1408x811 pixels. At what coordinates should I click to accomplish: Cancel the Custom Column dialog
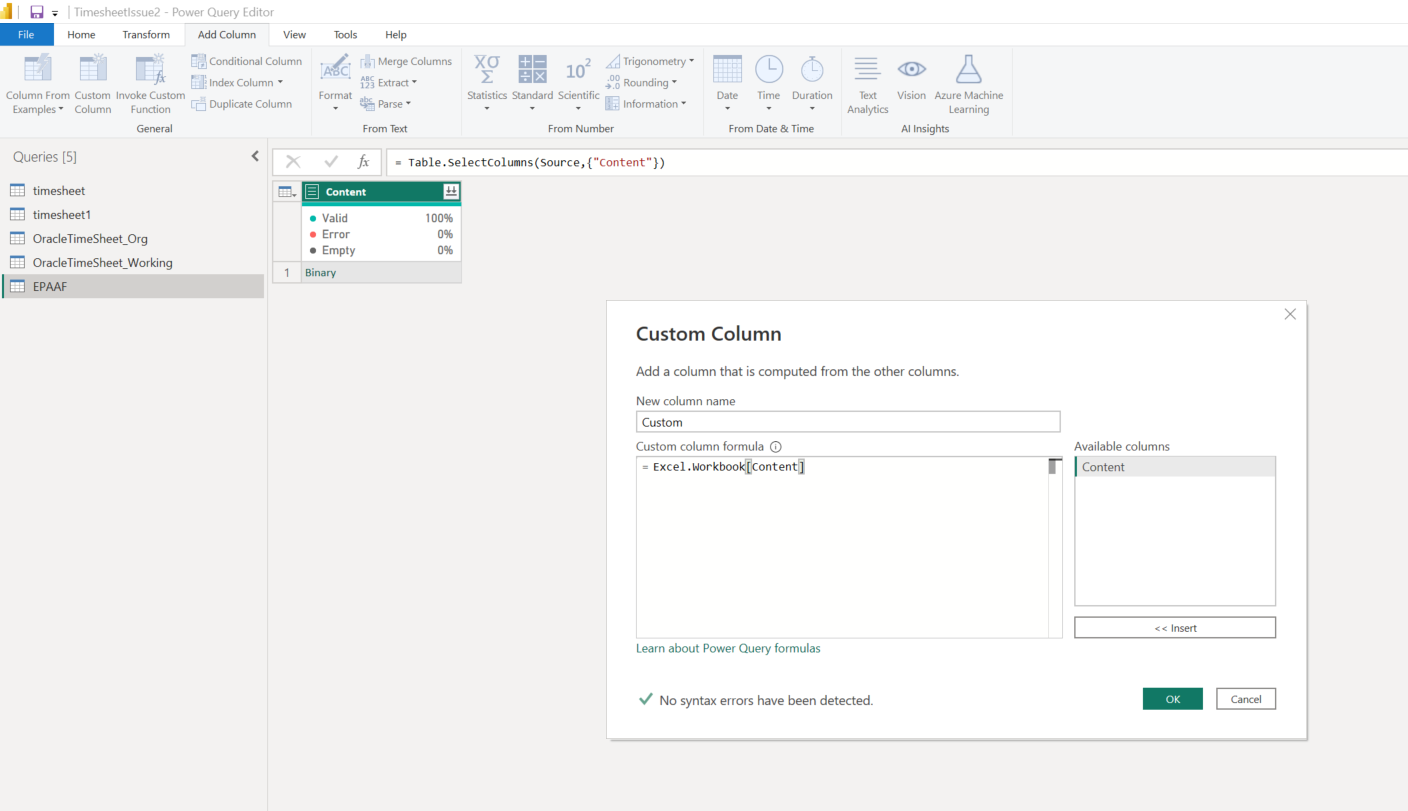tap(1246, 699)
